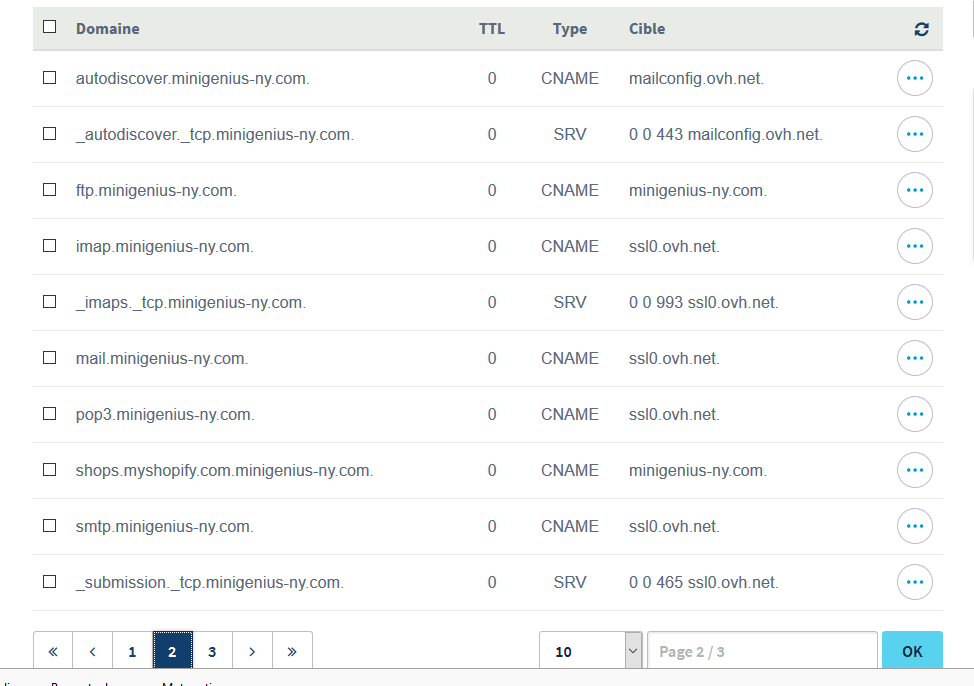The width and height of the screenshot is (974, 686).
Task: Open actions for mail.minigenius-ny.com row
Action: click(914, 358)
